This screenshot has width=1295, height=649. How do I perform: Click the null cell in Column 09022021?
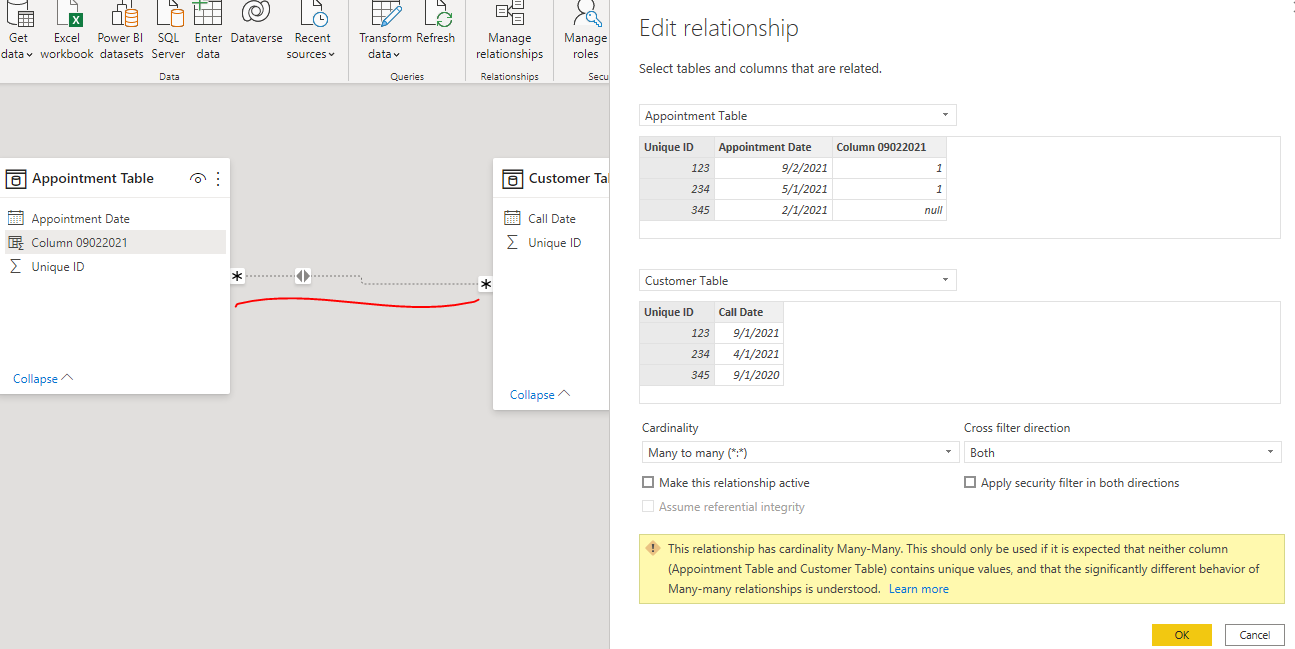pos(890,210)
